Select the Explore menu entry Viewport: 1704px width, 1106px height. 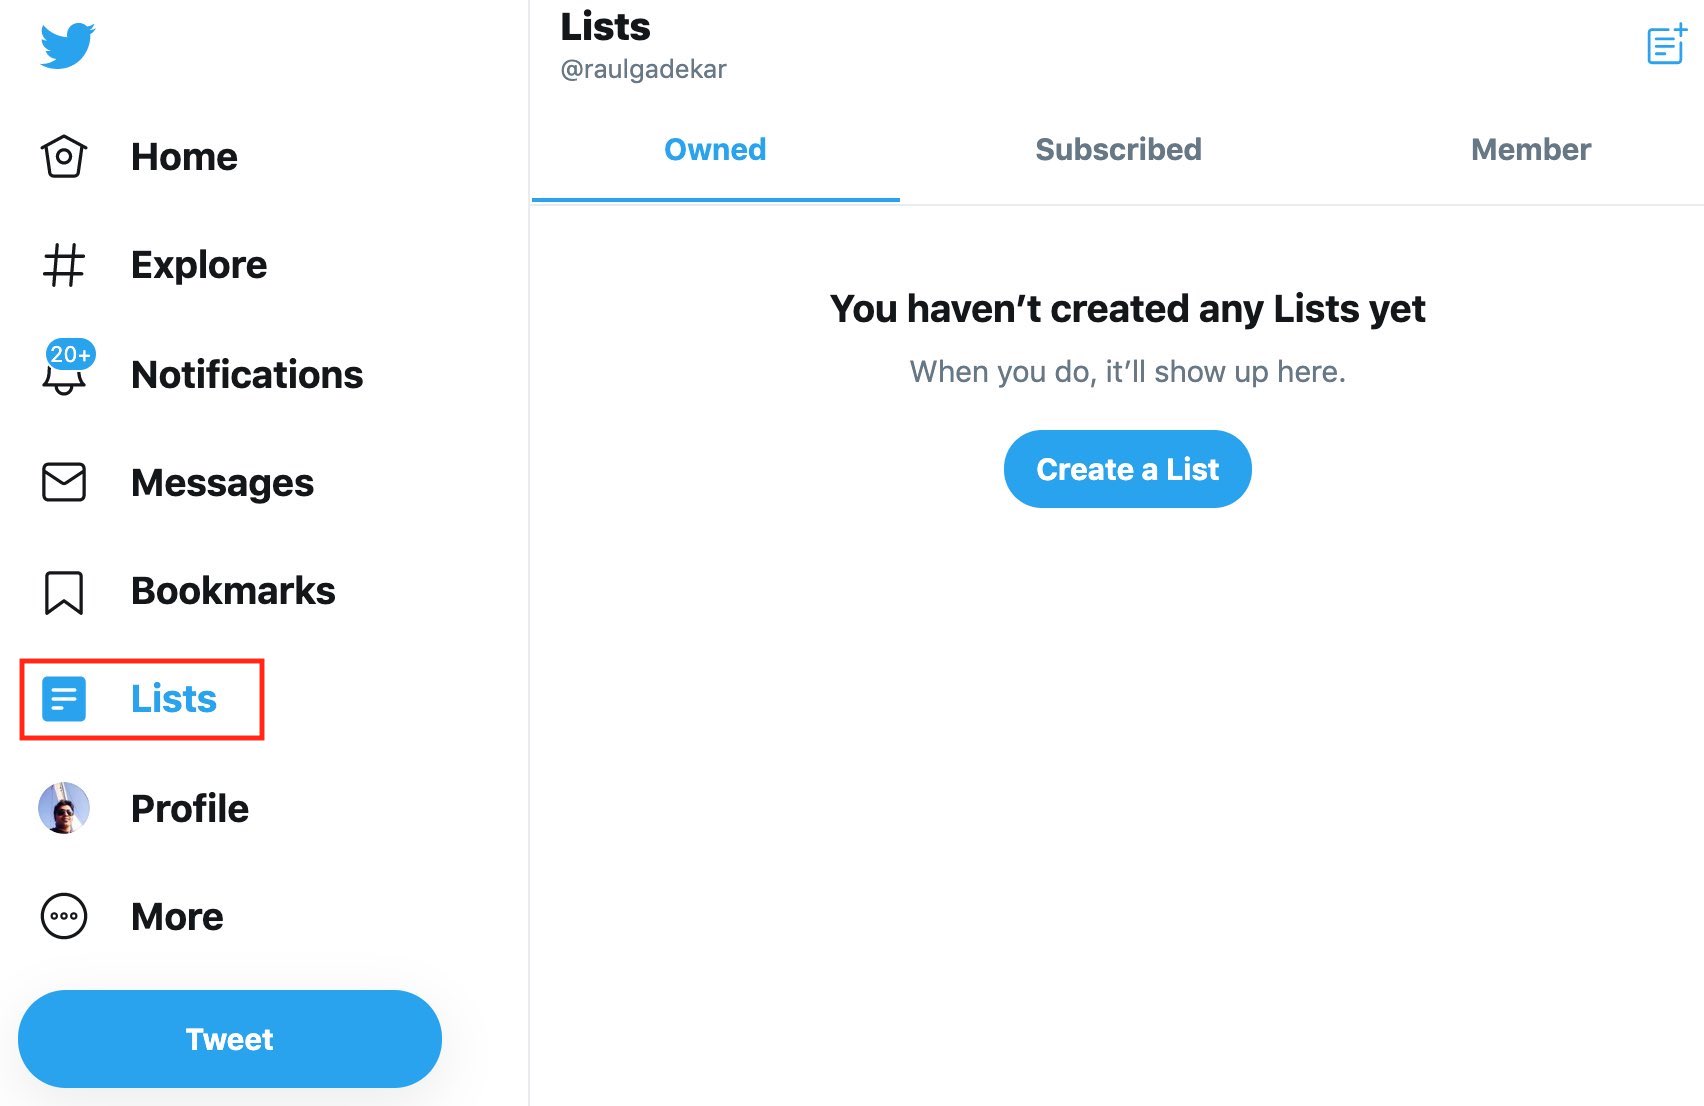point(199,264)
